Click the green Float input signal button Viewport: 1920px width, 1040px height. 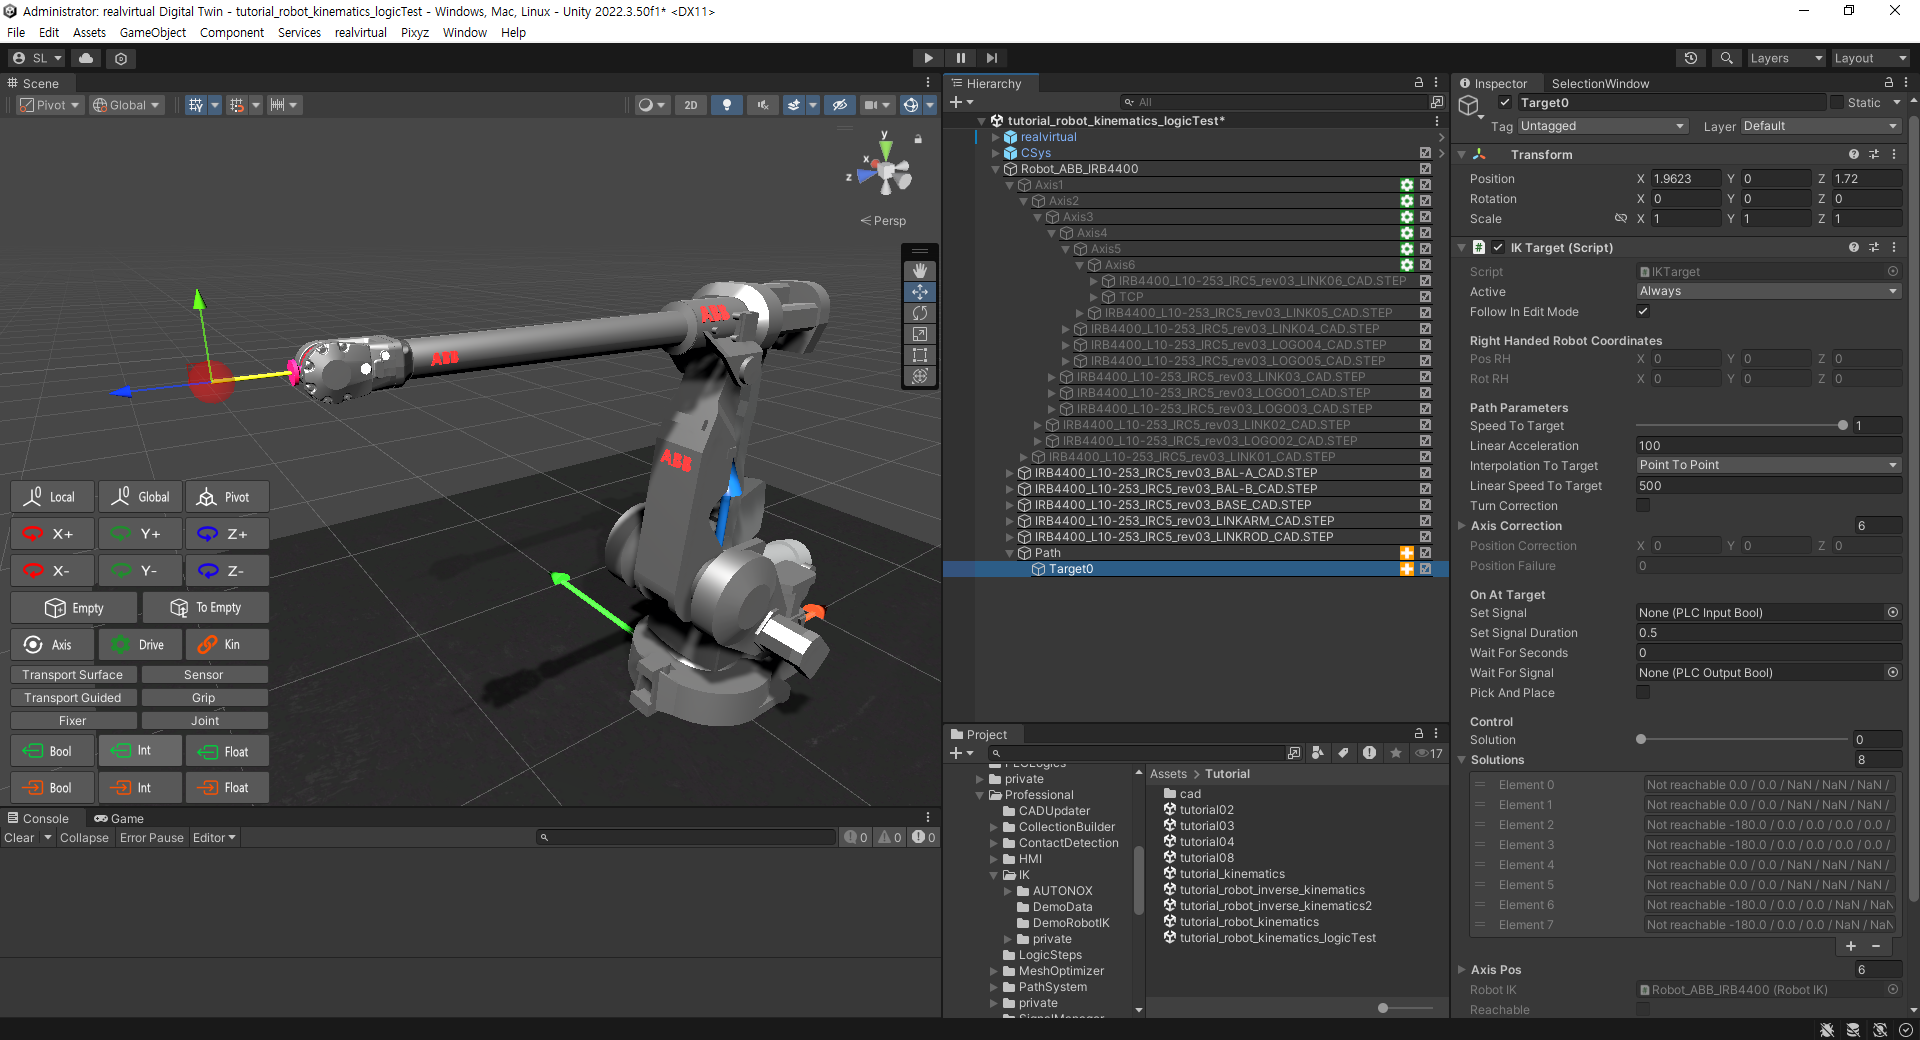pos(227,752)
